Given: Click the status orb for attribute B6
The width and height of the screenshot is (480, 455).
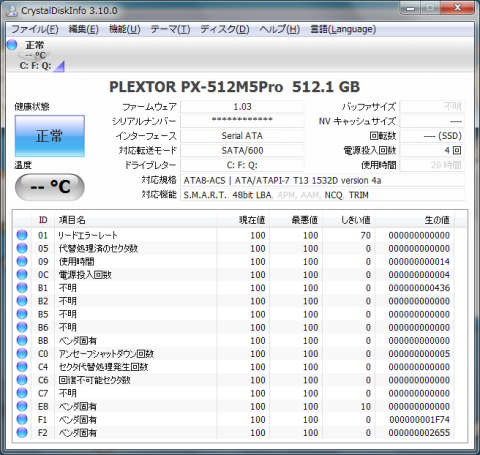Looking at the screenshot, I should [22, 327].
